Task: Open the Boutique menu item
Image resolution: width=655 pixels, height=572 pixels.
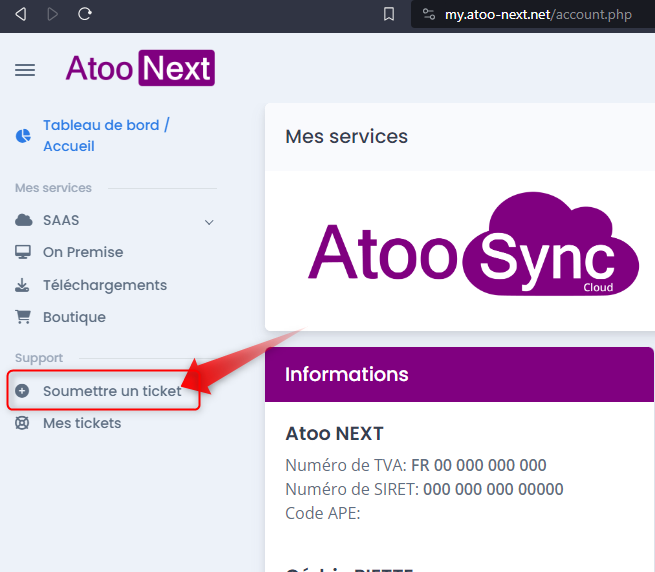Action: point(74,317)
